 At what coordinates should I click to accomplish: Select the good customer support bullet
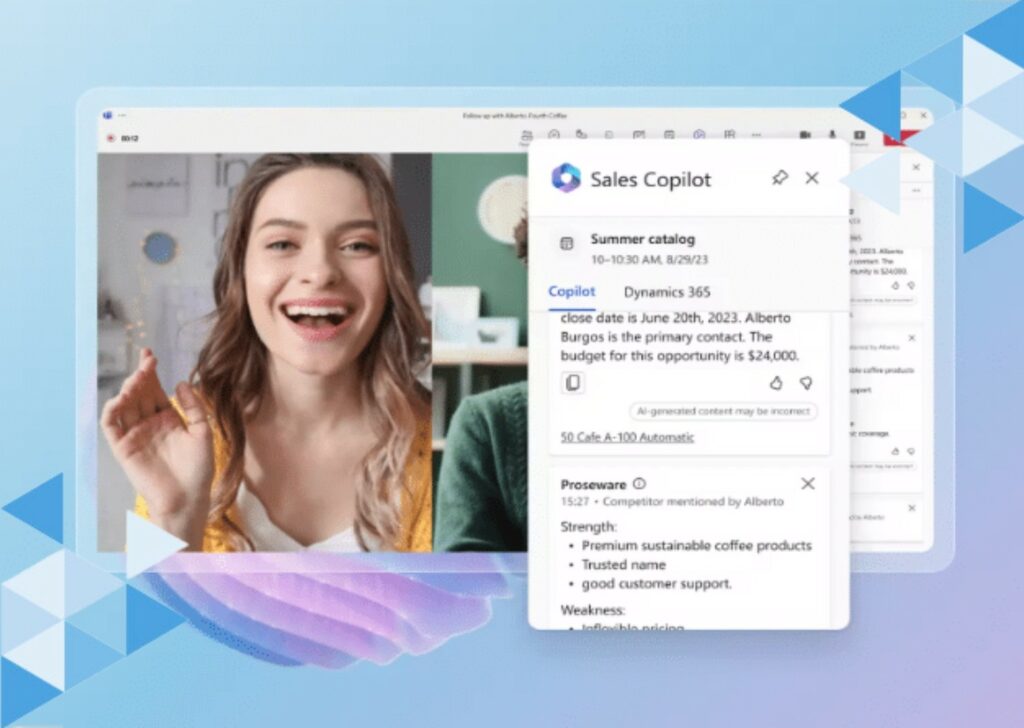pyautogui.click(x=656, y=583)
